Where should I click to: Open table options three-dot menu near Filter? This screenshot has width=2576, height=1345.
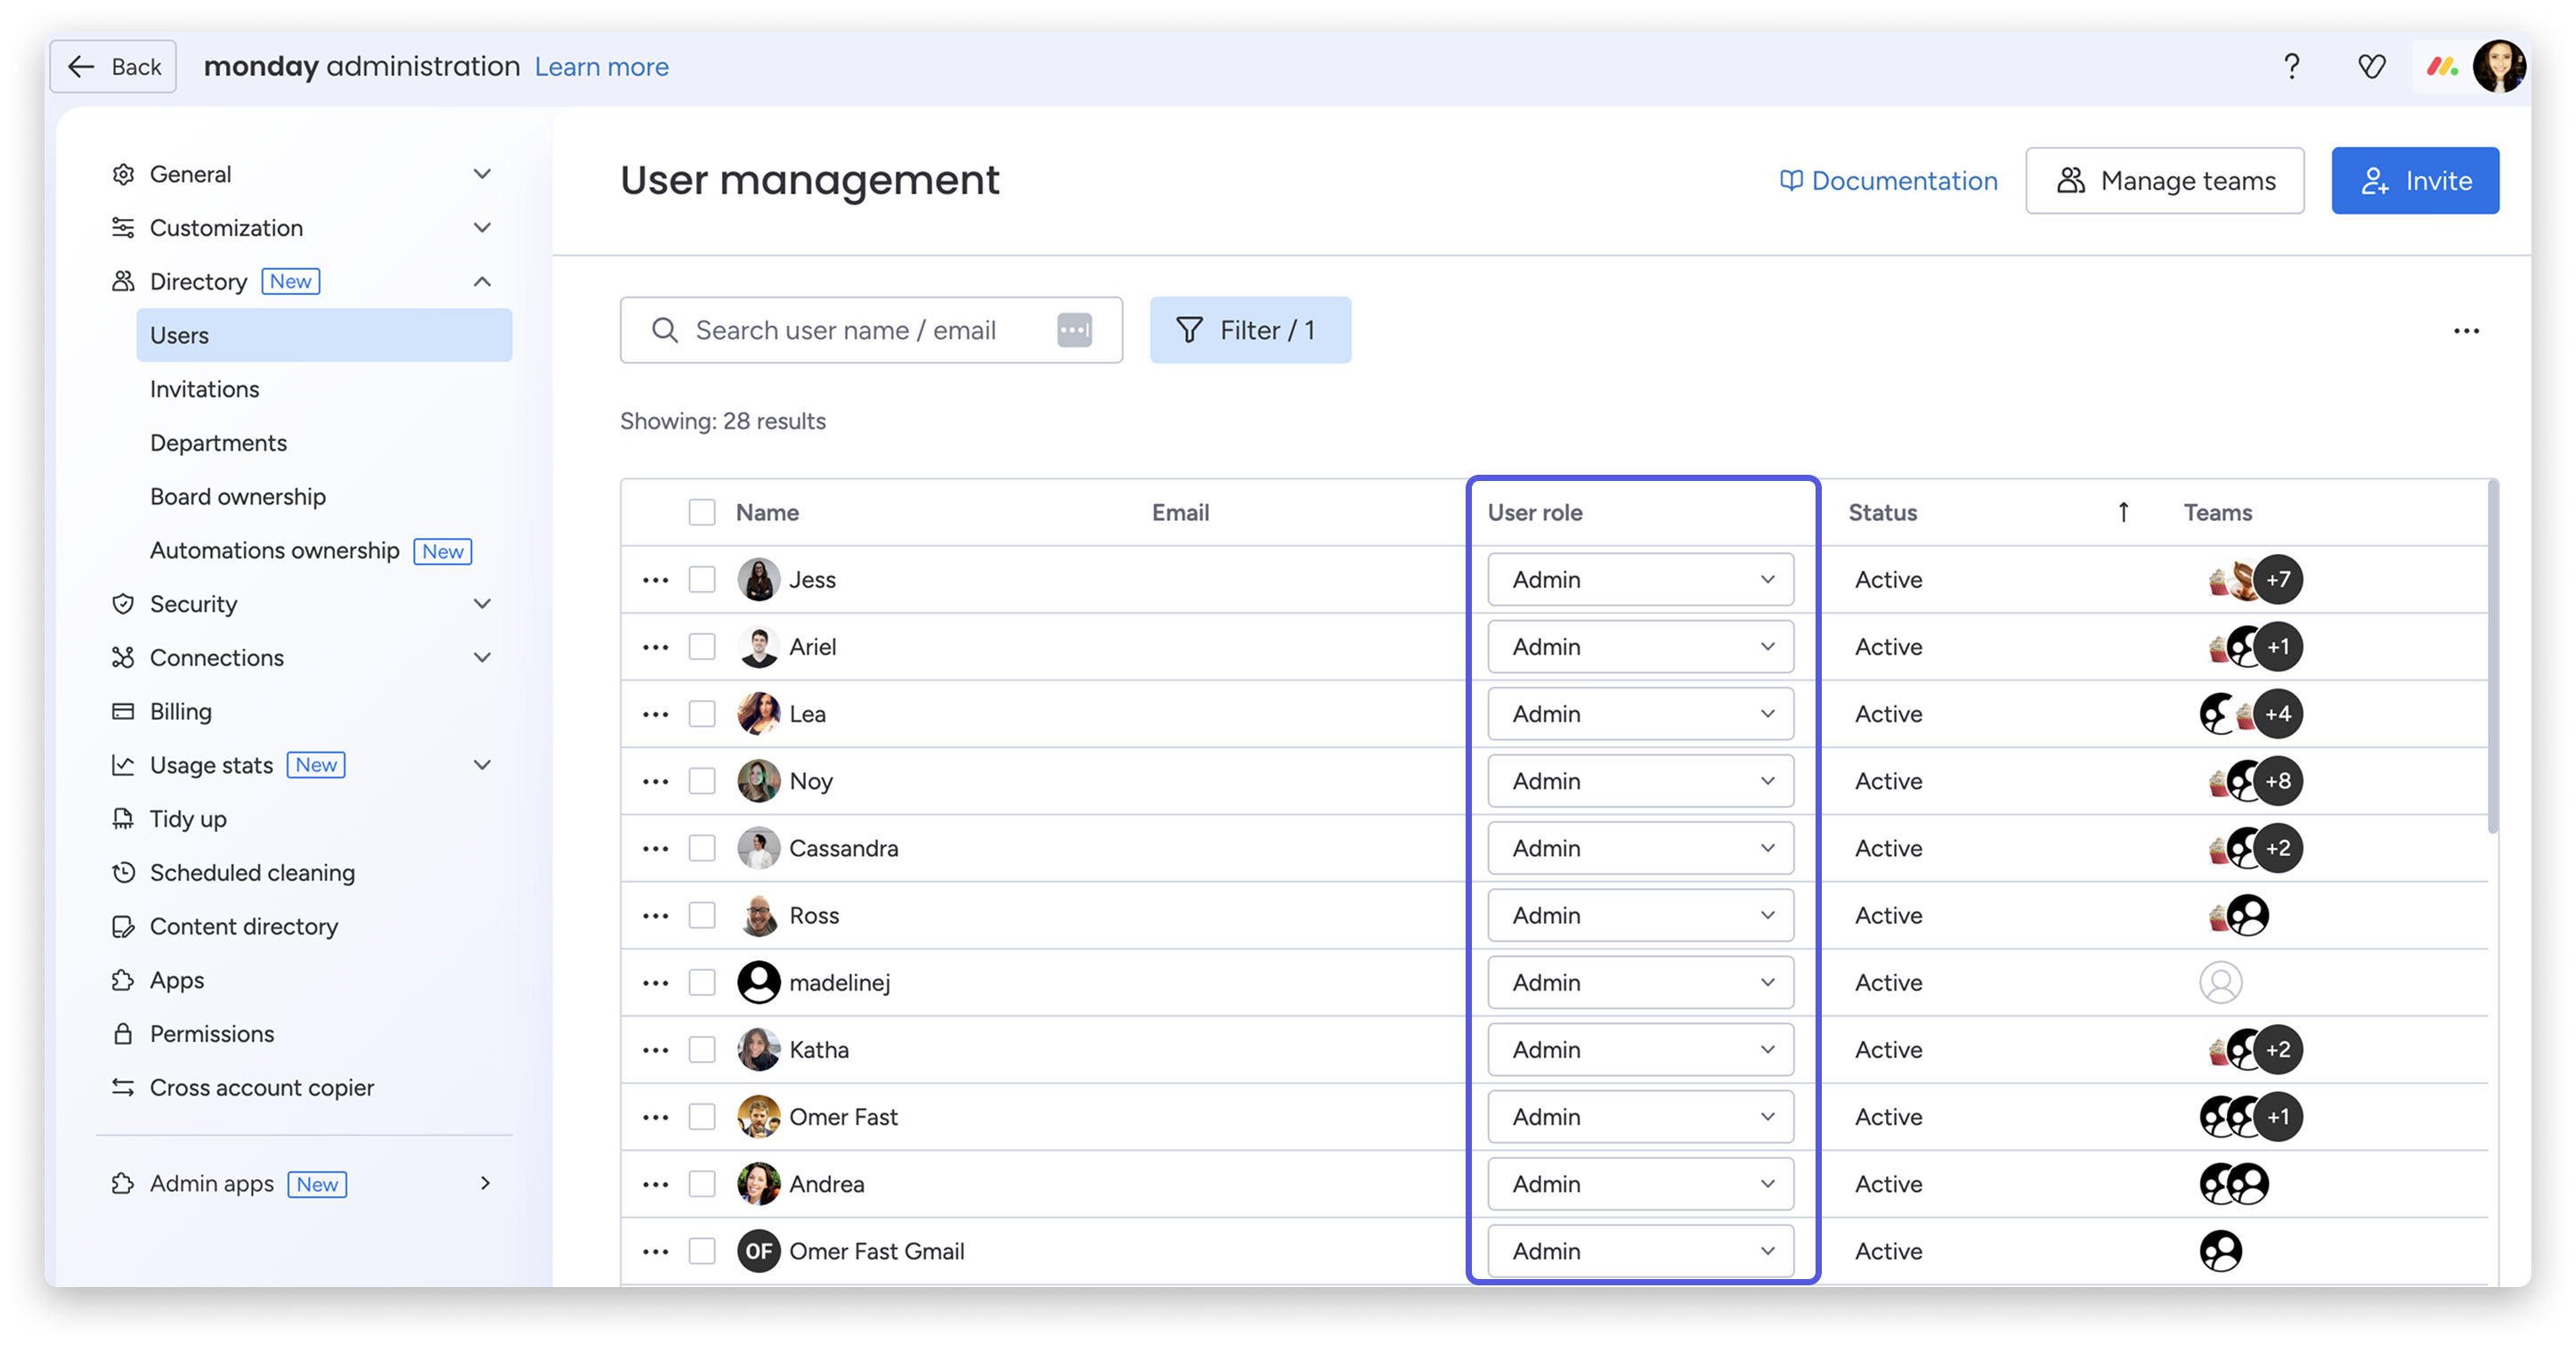tap(2466, 331)
